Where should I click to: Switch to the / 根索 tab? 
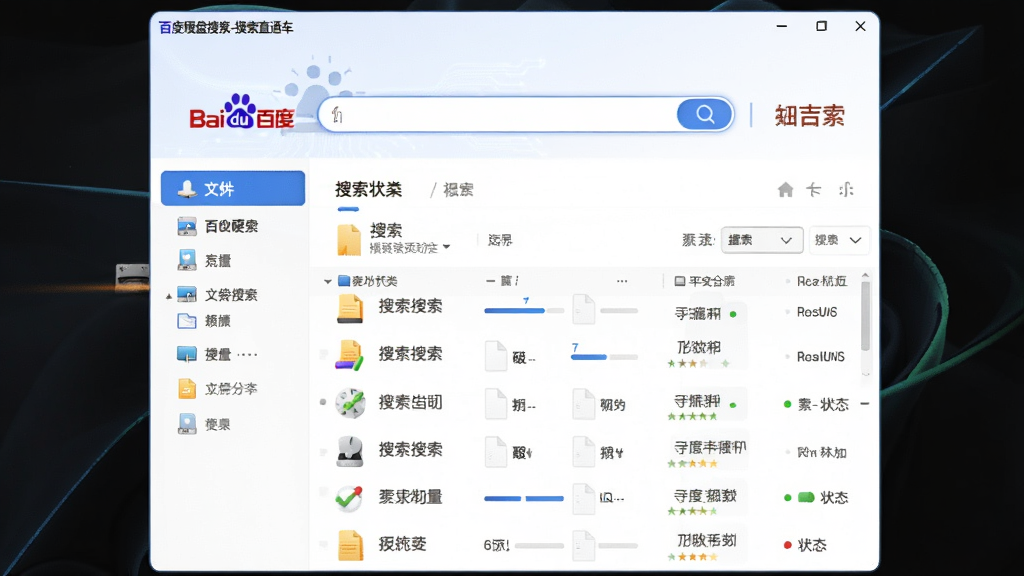coord(452,190)
